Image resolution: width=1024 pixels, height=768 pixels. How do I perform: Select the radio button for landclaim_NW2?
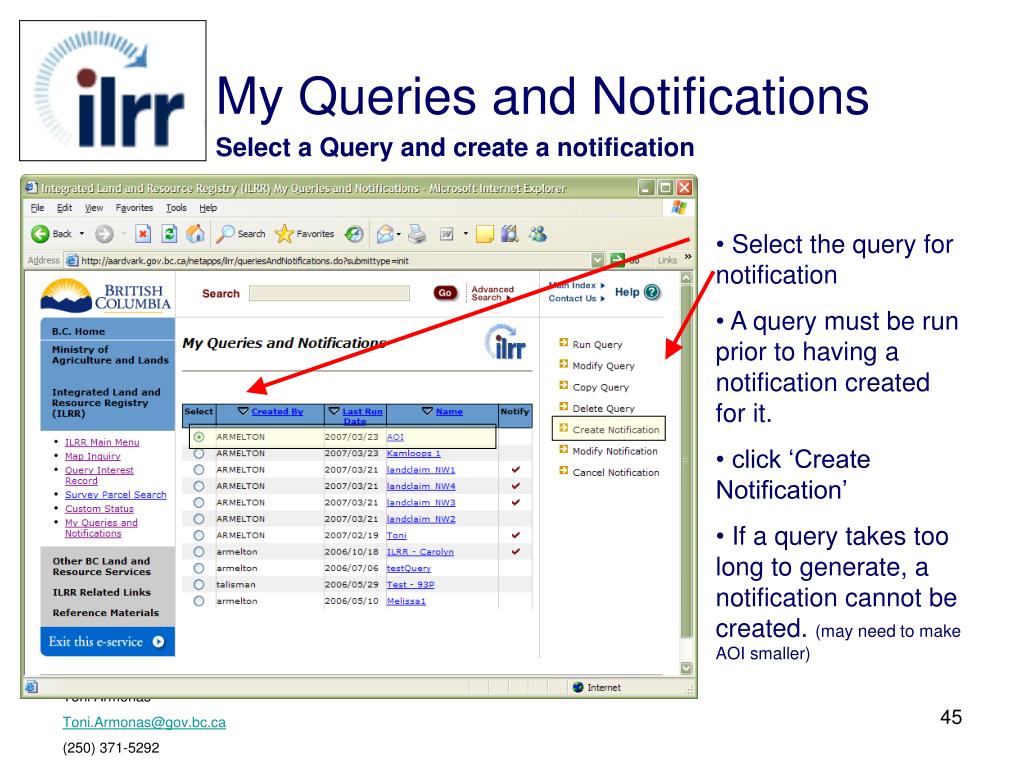[199, 519]
